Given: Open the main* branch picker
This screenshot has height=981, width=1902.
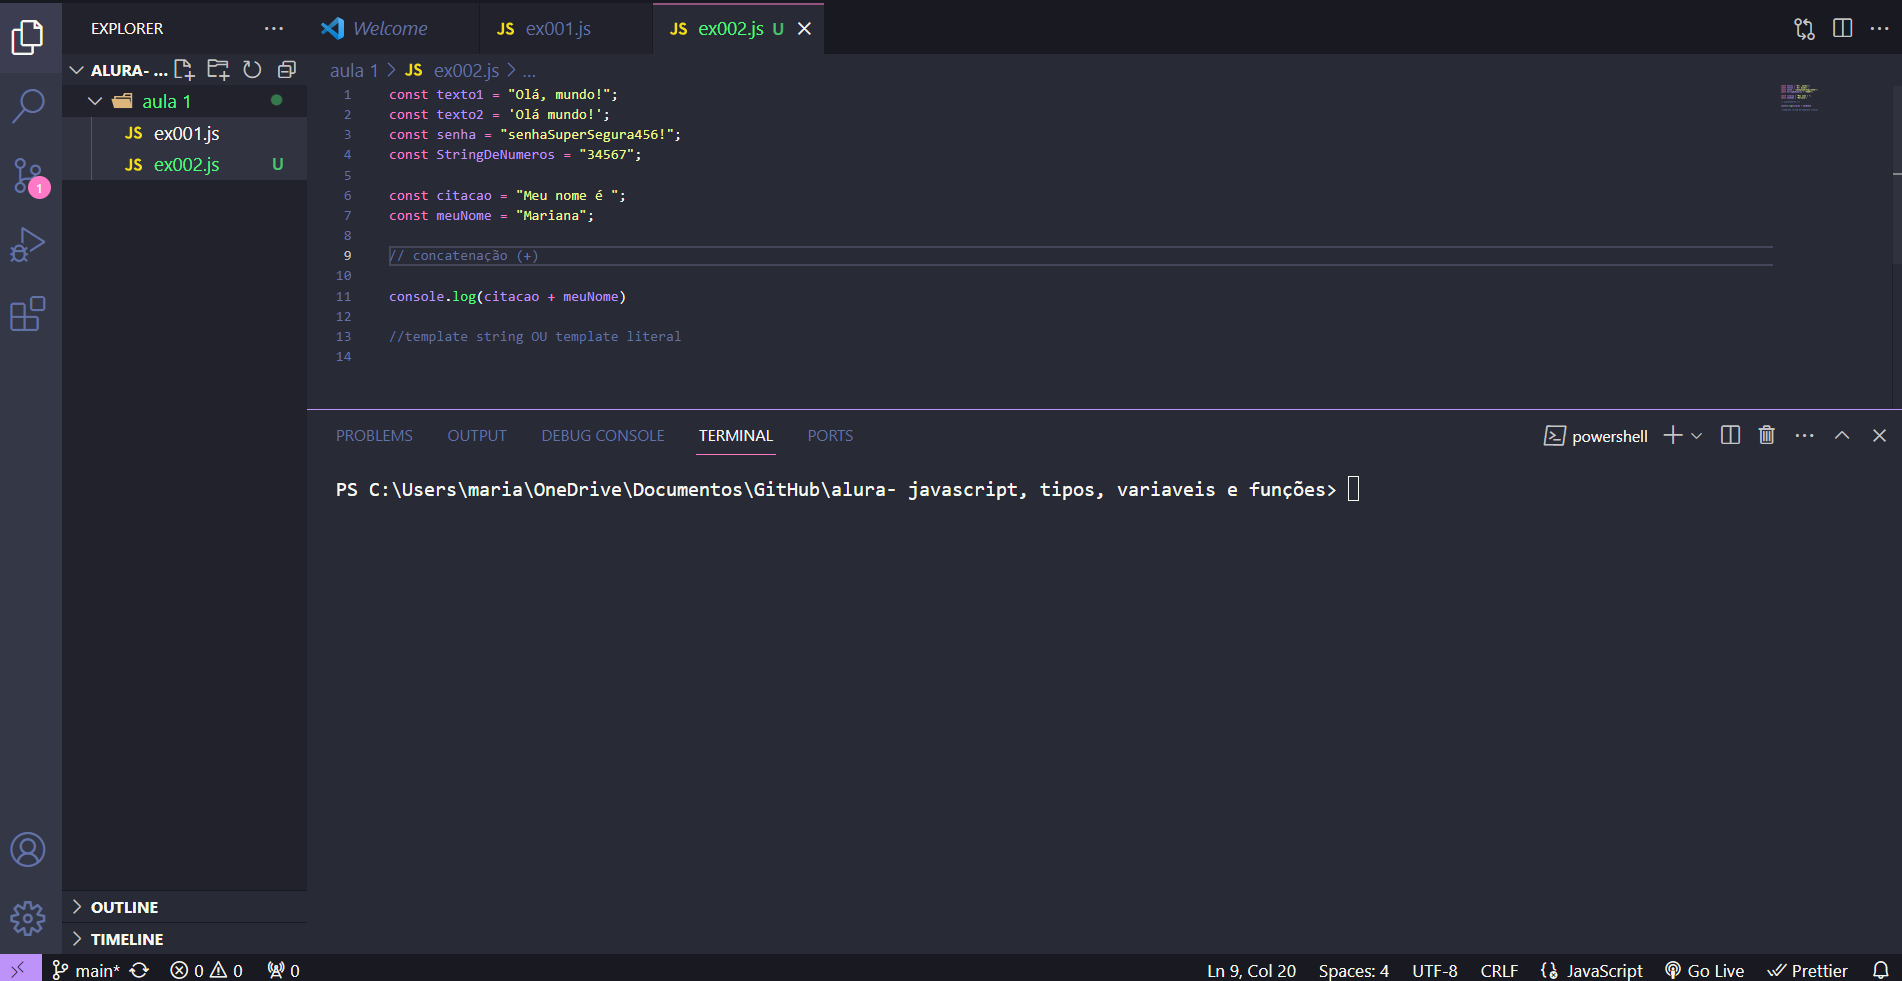Looking at the screenshot, I should (x=86, y=970).
